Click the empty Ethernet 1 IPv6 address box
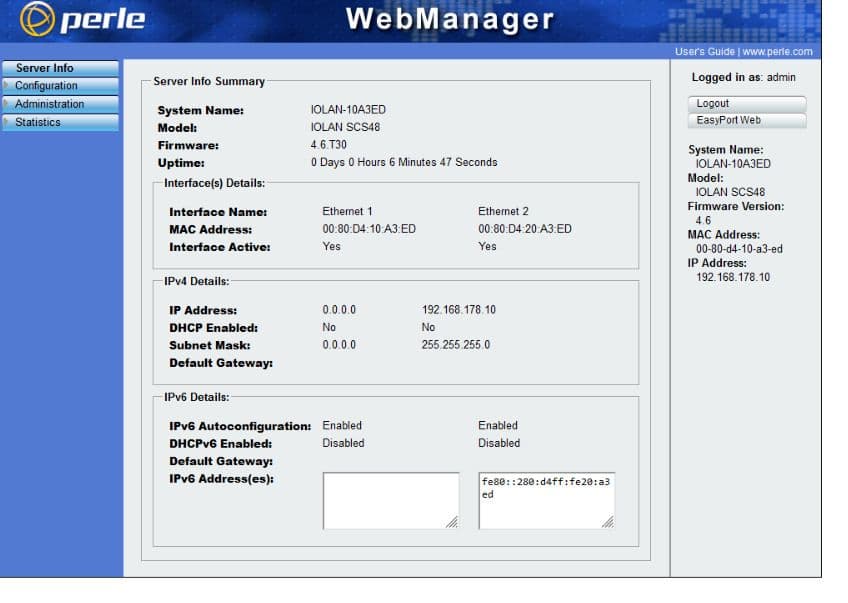This screenshot has height=603, width=848. click(384, 500)
